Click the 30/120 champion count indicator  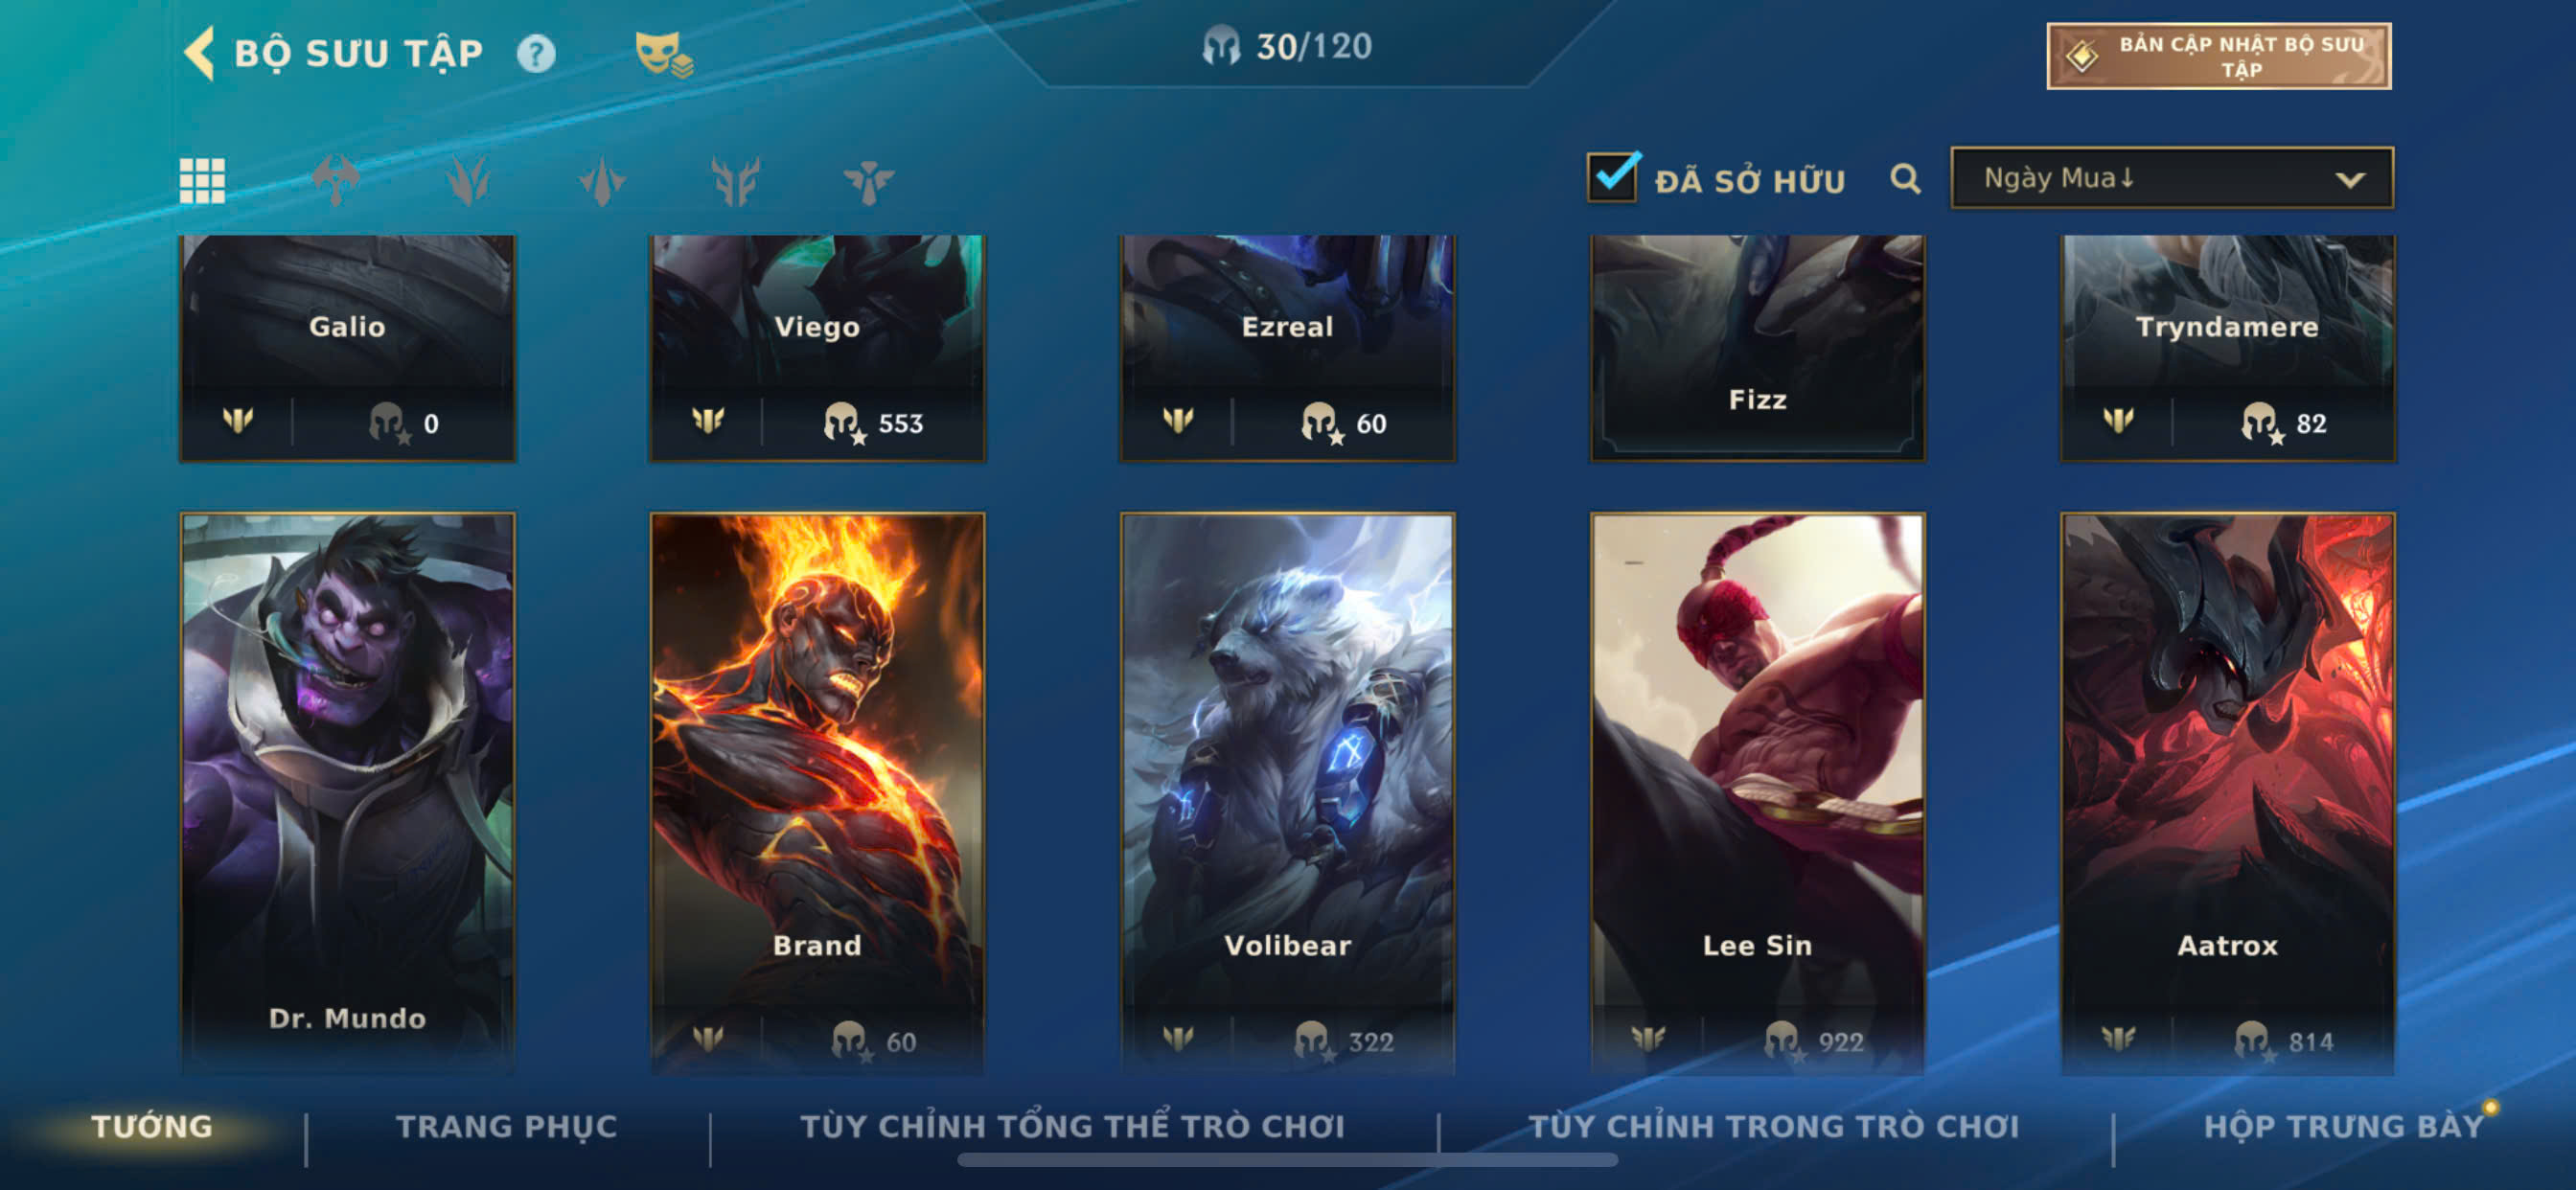pos(1287,46)
